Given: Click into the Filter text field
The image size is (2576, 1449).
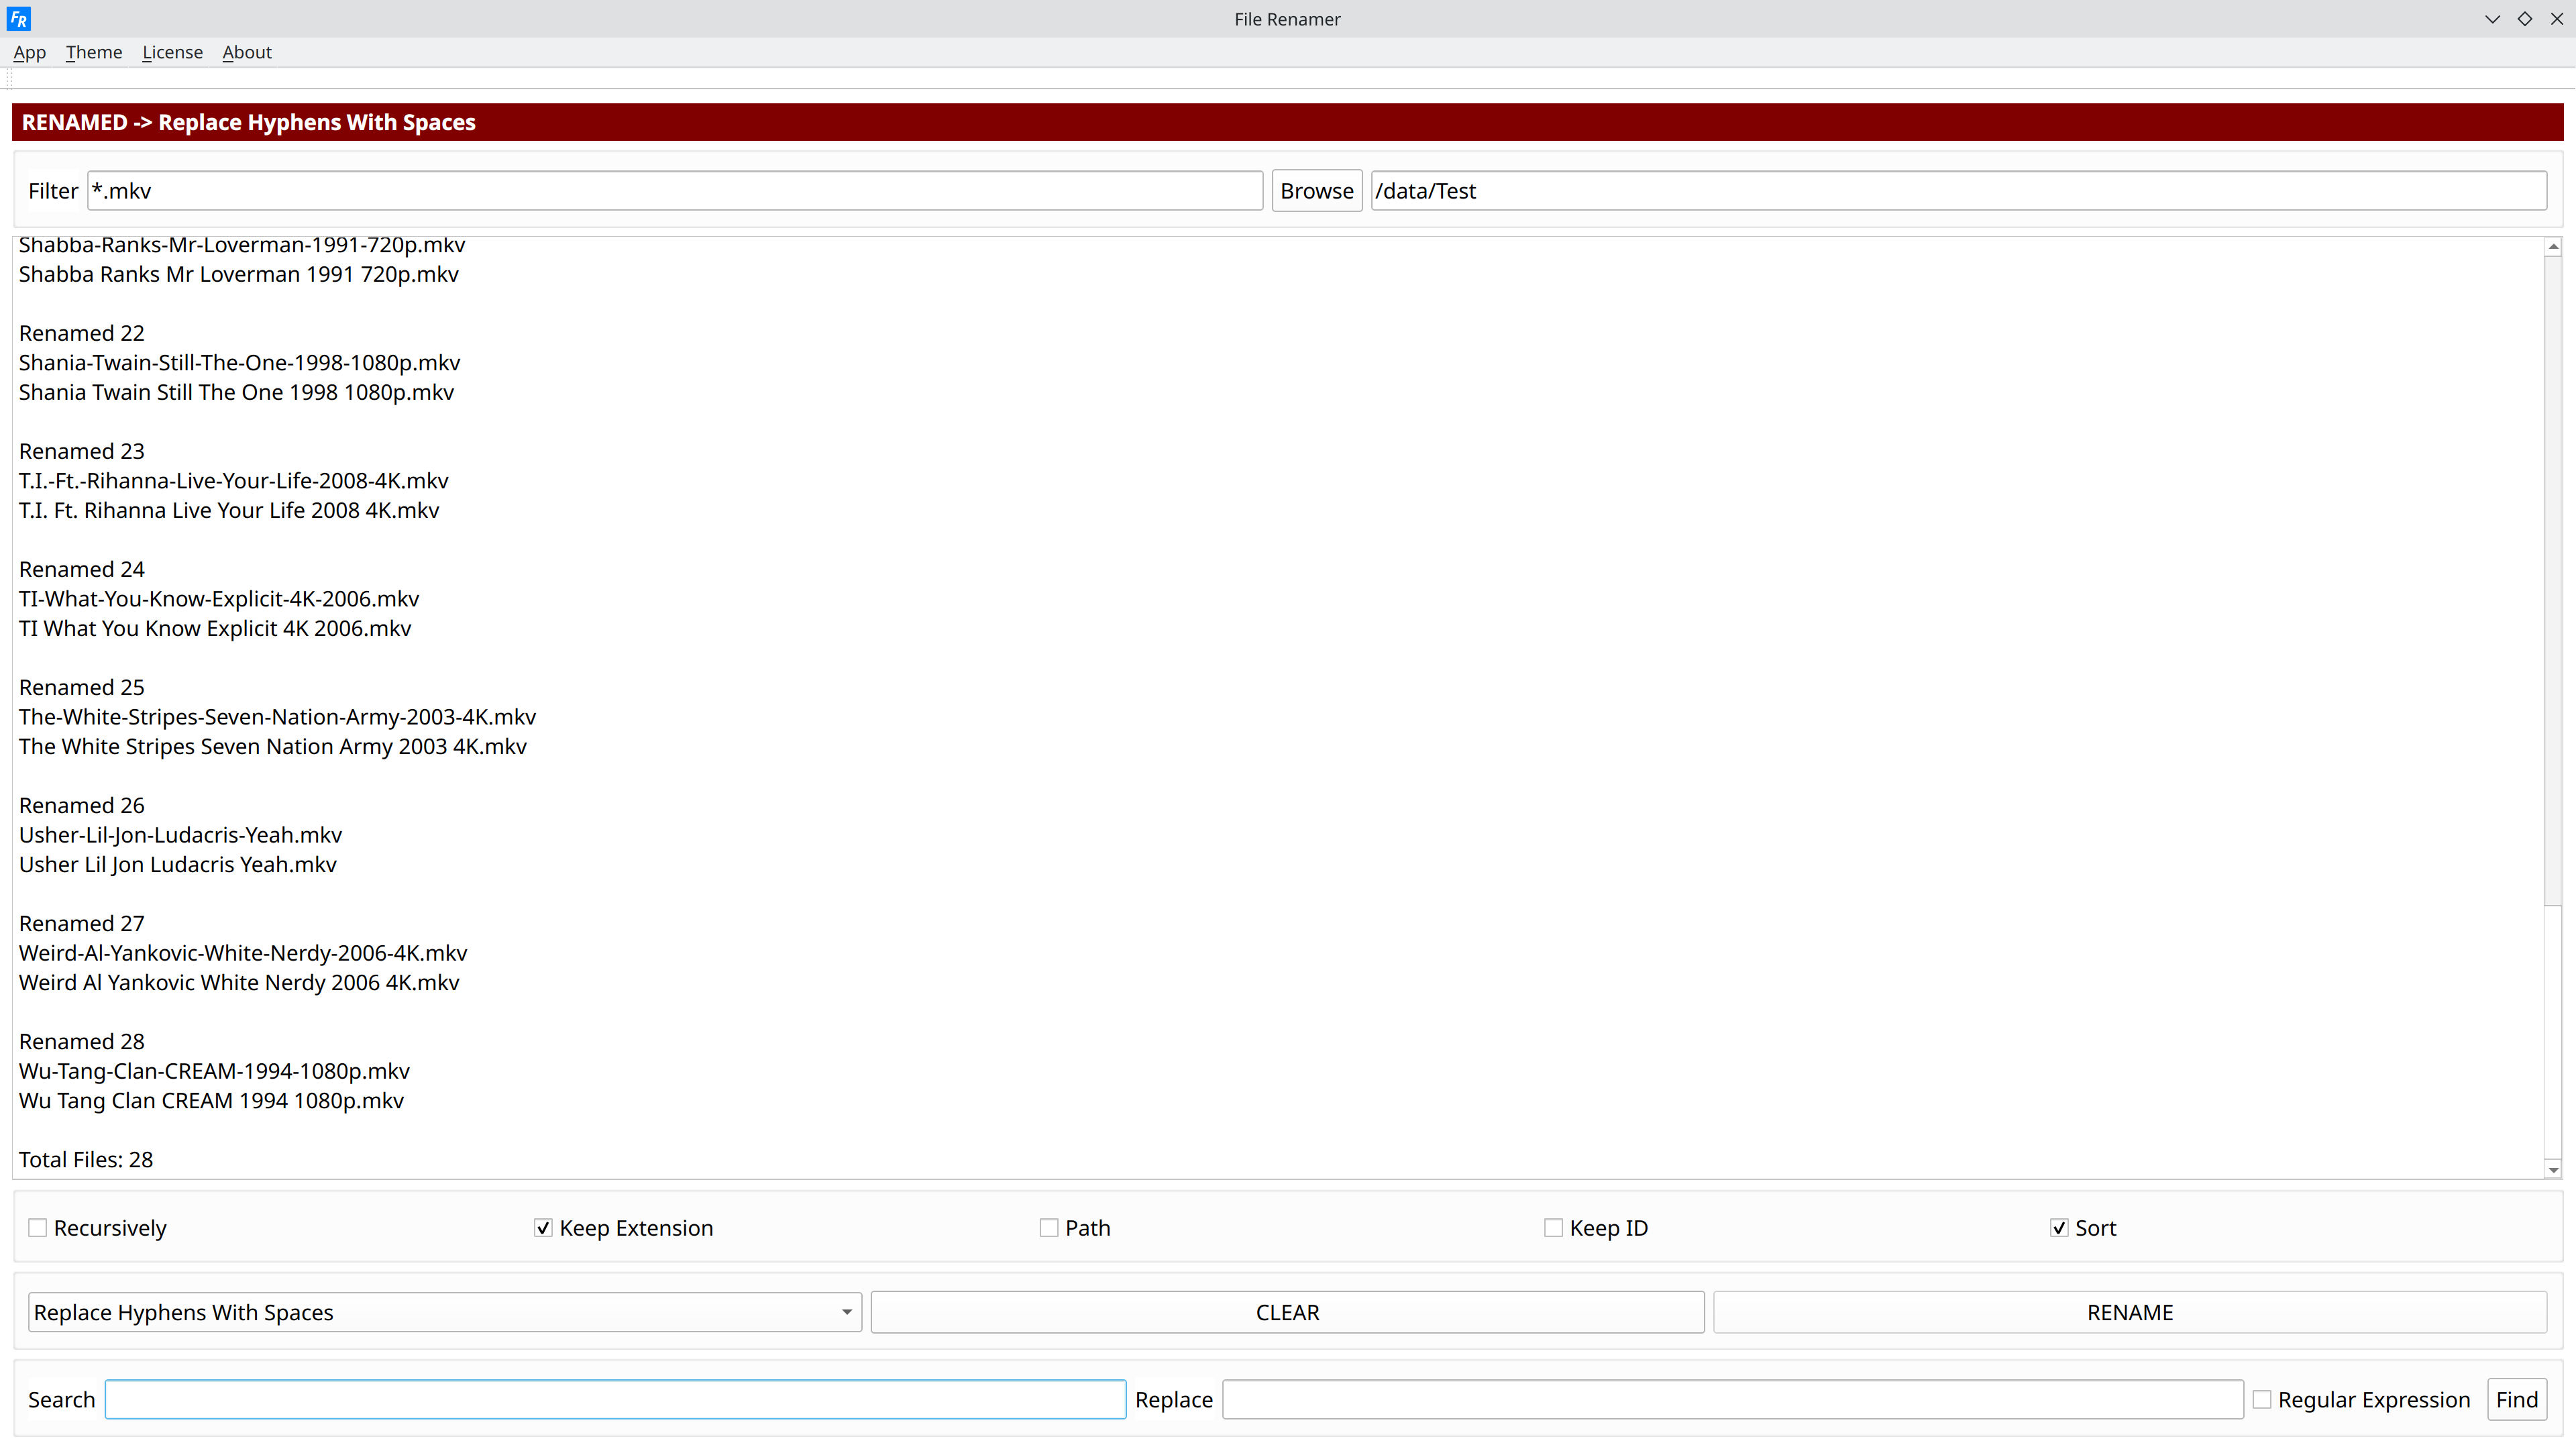Looking at the screenshot, I should tap(674, 191).
